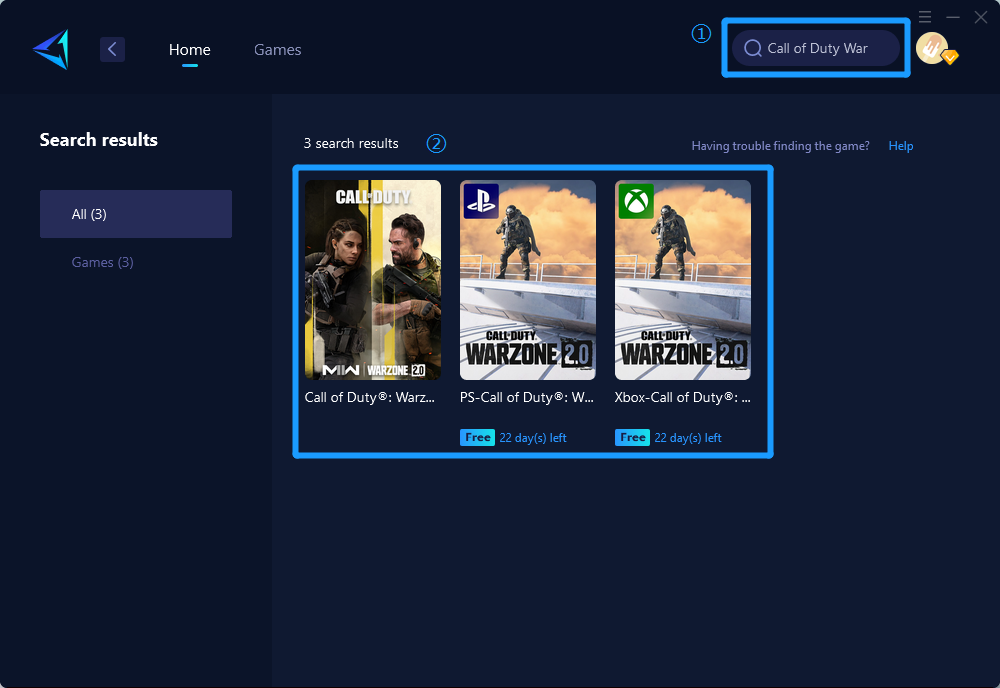Image resolution: width=1000 pixels, height=688 pixels.
Task: Go back using the arrow button
Action: 112,49
